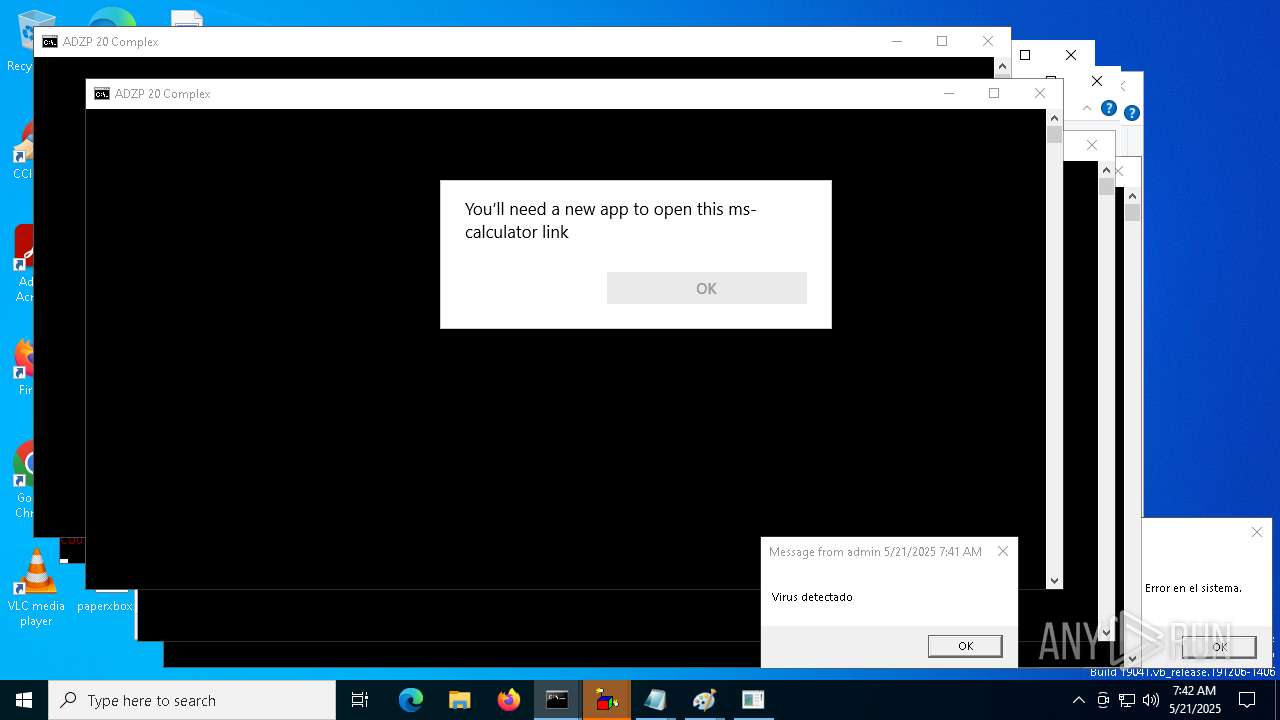Click the paint palette taskbar icon
1280x720 pixels.
(x=705, y=700)
